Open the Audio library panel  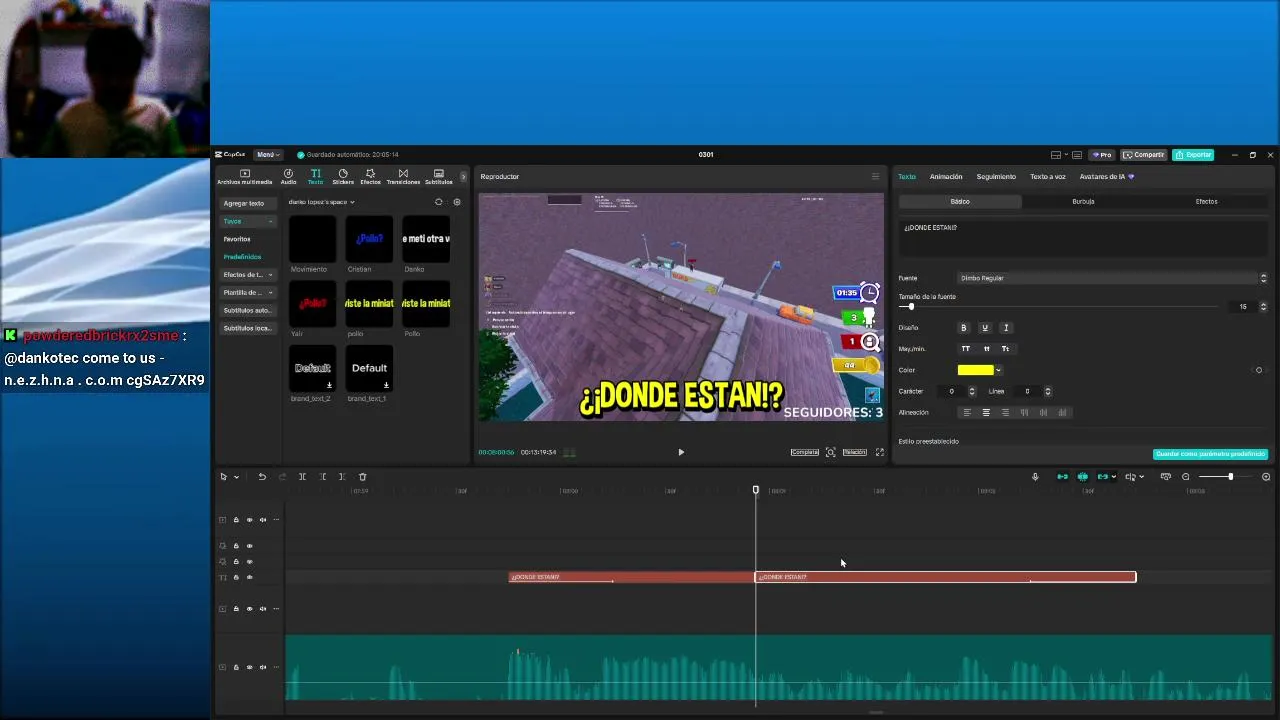coord(288,177)
